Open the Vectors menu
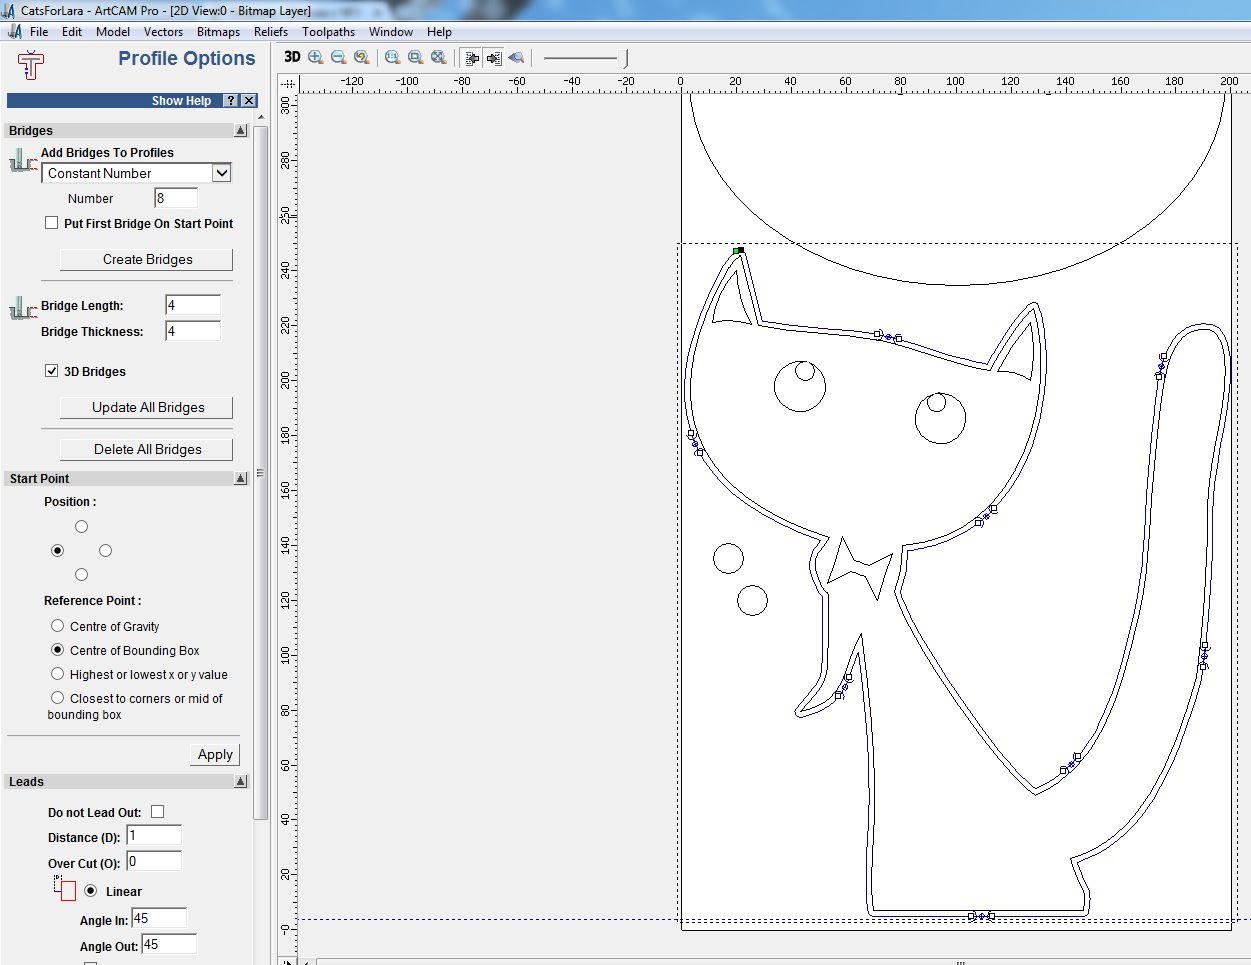This screenshot has height=965, width=1251. (x=163, y=32)
